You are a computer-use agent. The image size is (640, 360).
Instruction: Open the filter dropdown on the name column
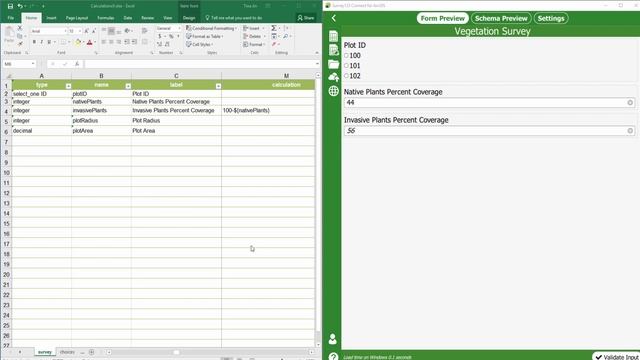coord(128,86)
